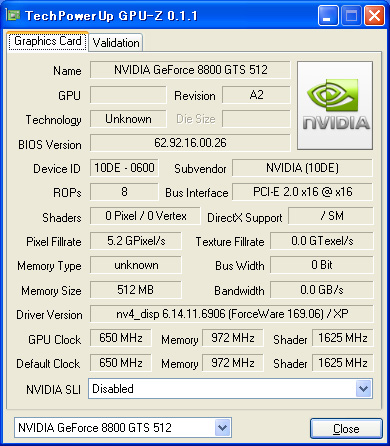Click the Bus Interface label

[x=197, y=193]
